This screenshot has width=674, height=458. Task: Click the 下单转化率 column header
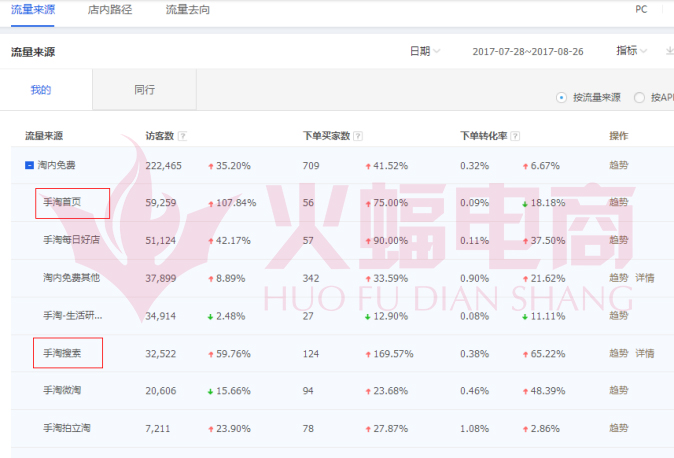tap(484, 136)
